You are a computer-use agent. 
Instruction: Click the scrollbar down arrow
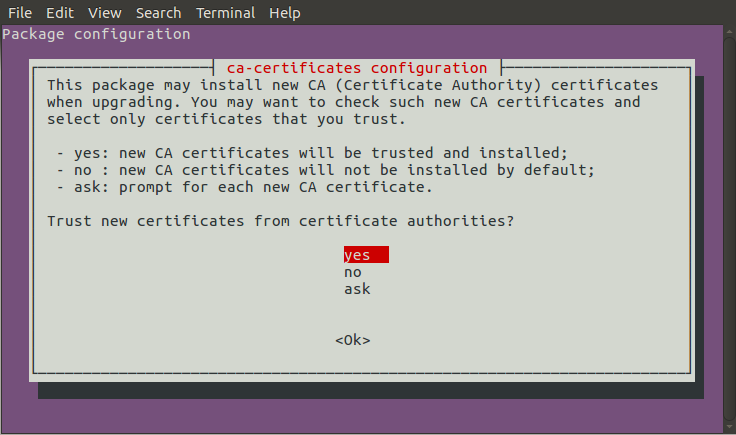(729, 427)
